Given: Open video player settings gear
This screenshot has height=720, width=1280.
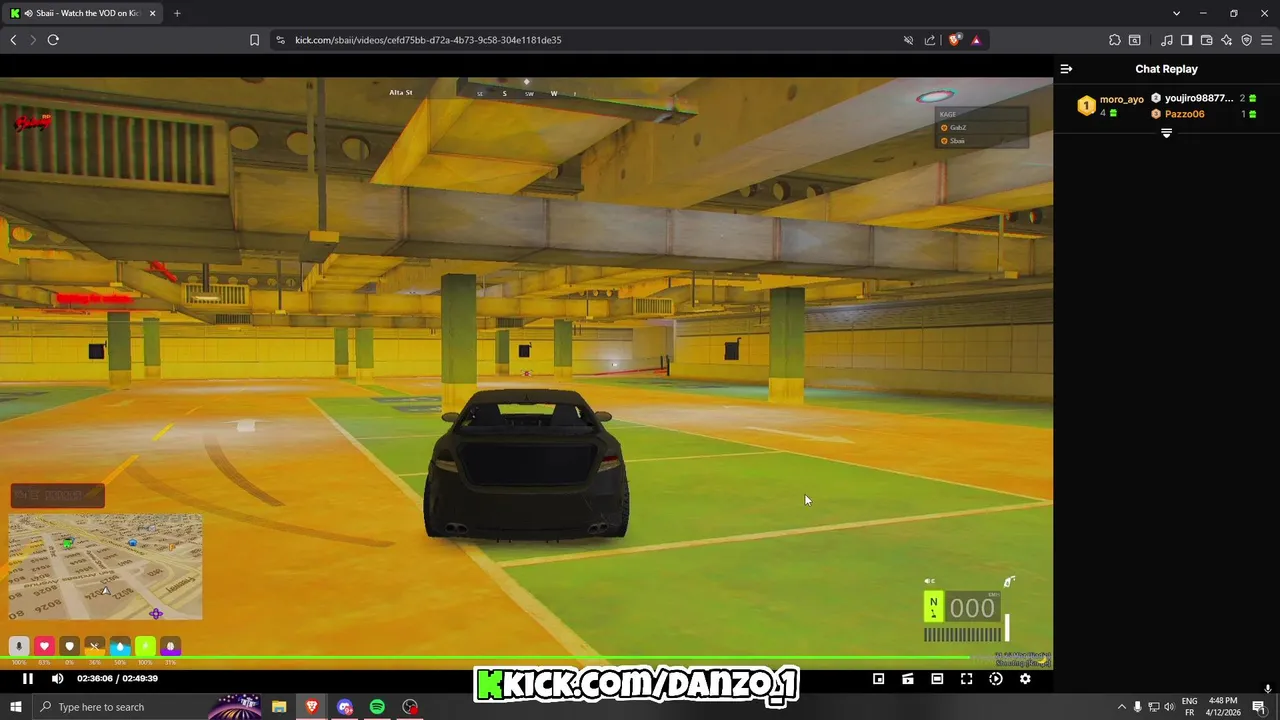Looking at the screenshot, I should [1025, 679].
